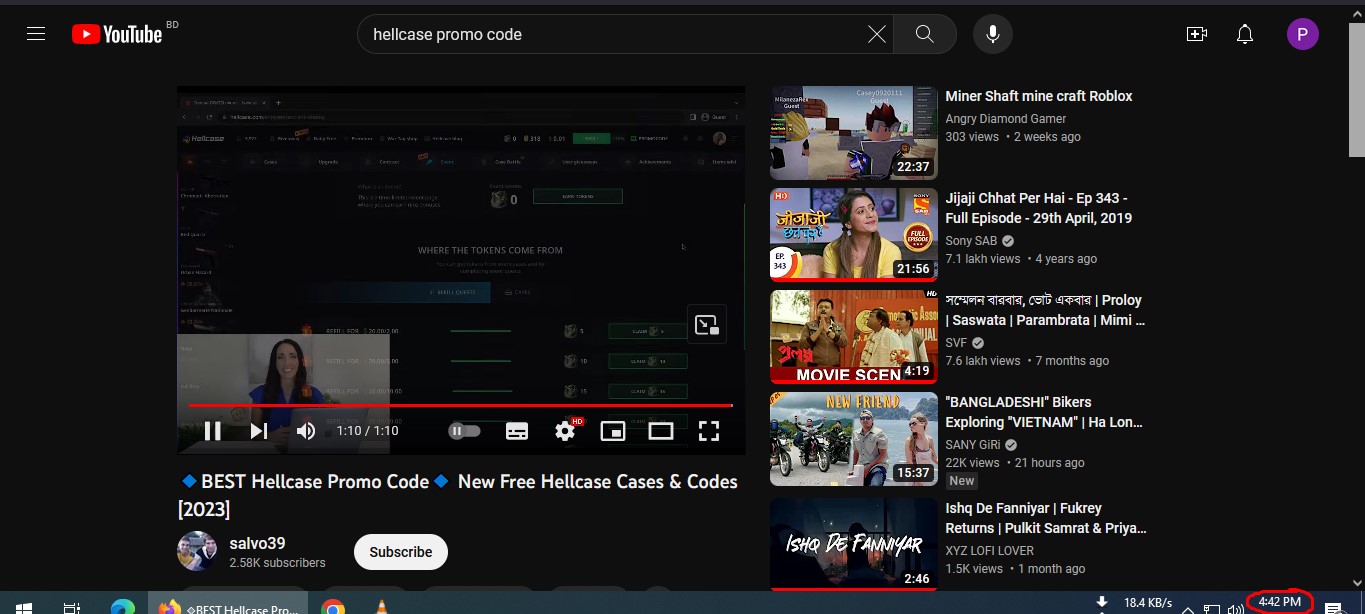Open Google Chrome from taskbar

pyautogui.click(x=333, y=606)
